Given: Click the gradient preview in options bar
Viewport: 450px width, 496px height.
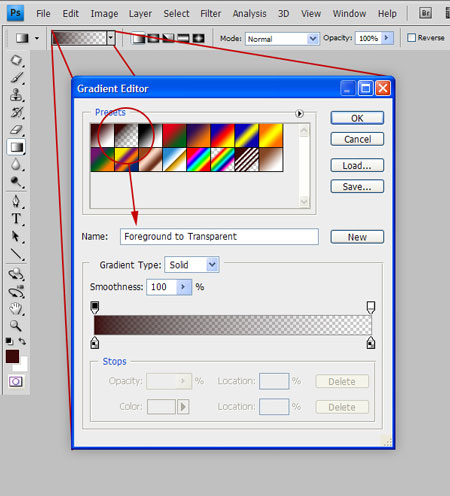Looking at the screenshot, I should pyautogui.click(x=79, y=38).
